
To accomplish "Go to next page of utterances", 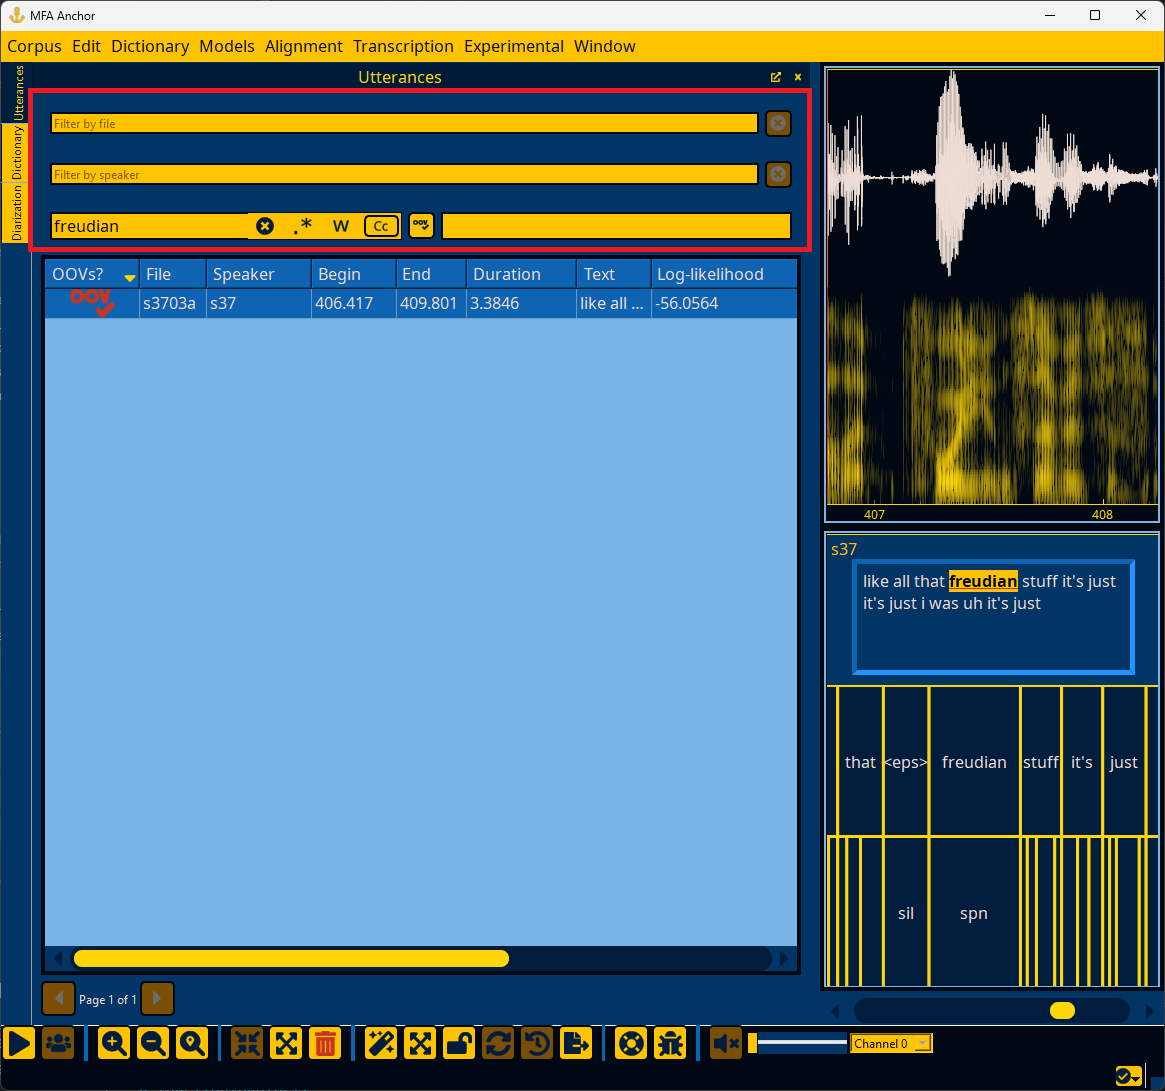I will 158,999.
